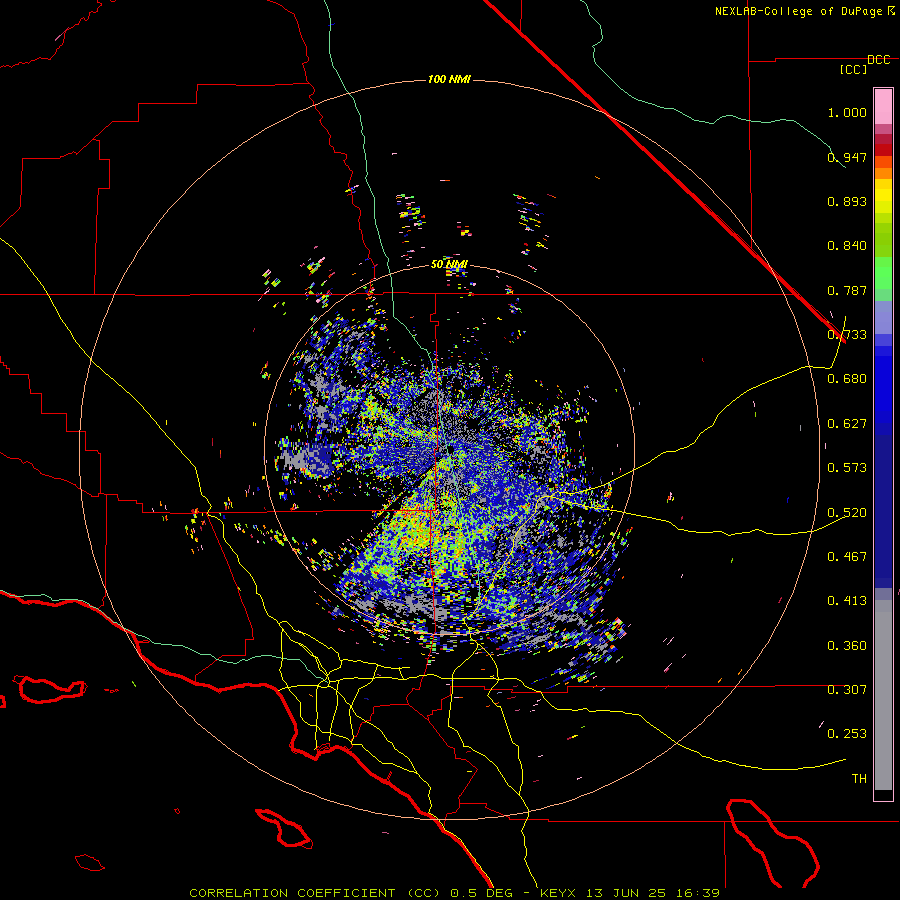
Task: Click the 0.680 scale value
Action: click(847, 379)
